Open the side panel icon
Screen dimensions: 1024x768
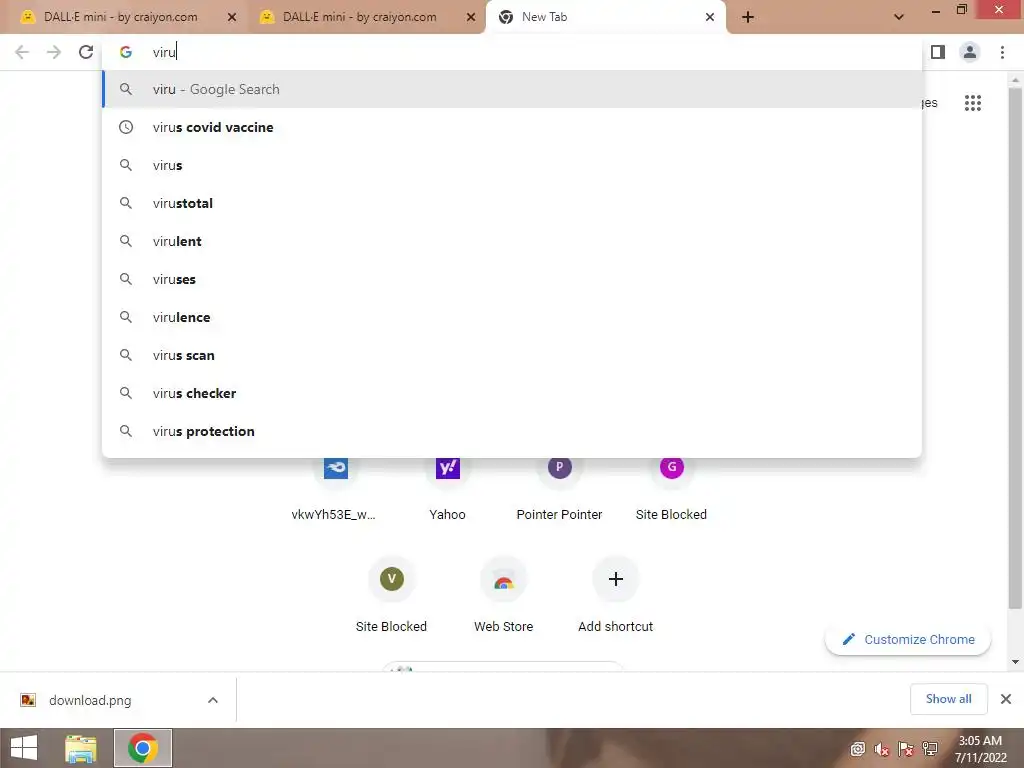(938, 52)
